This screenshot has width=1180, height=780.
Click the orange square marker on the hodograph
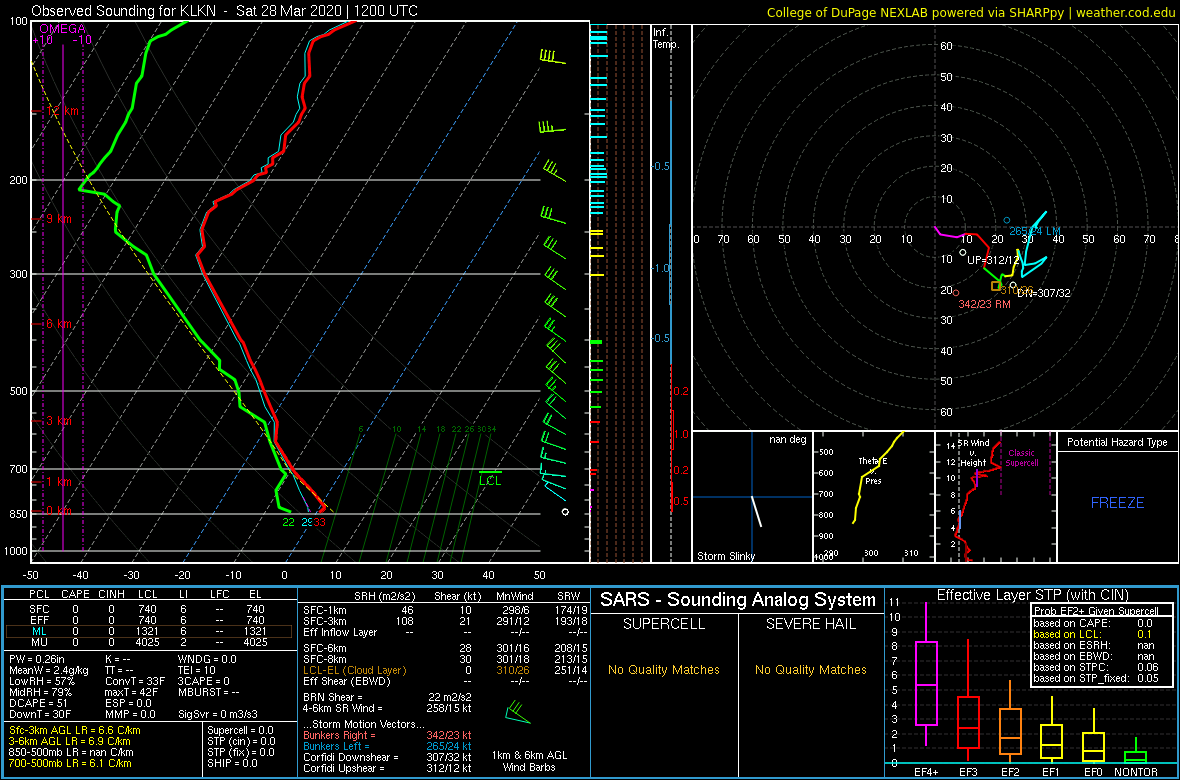[996, 286]
